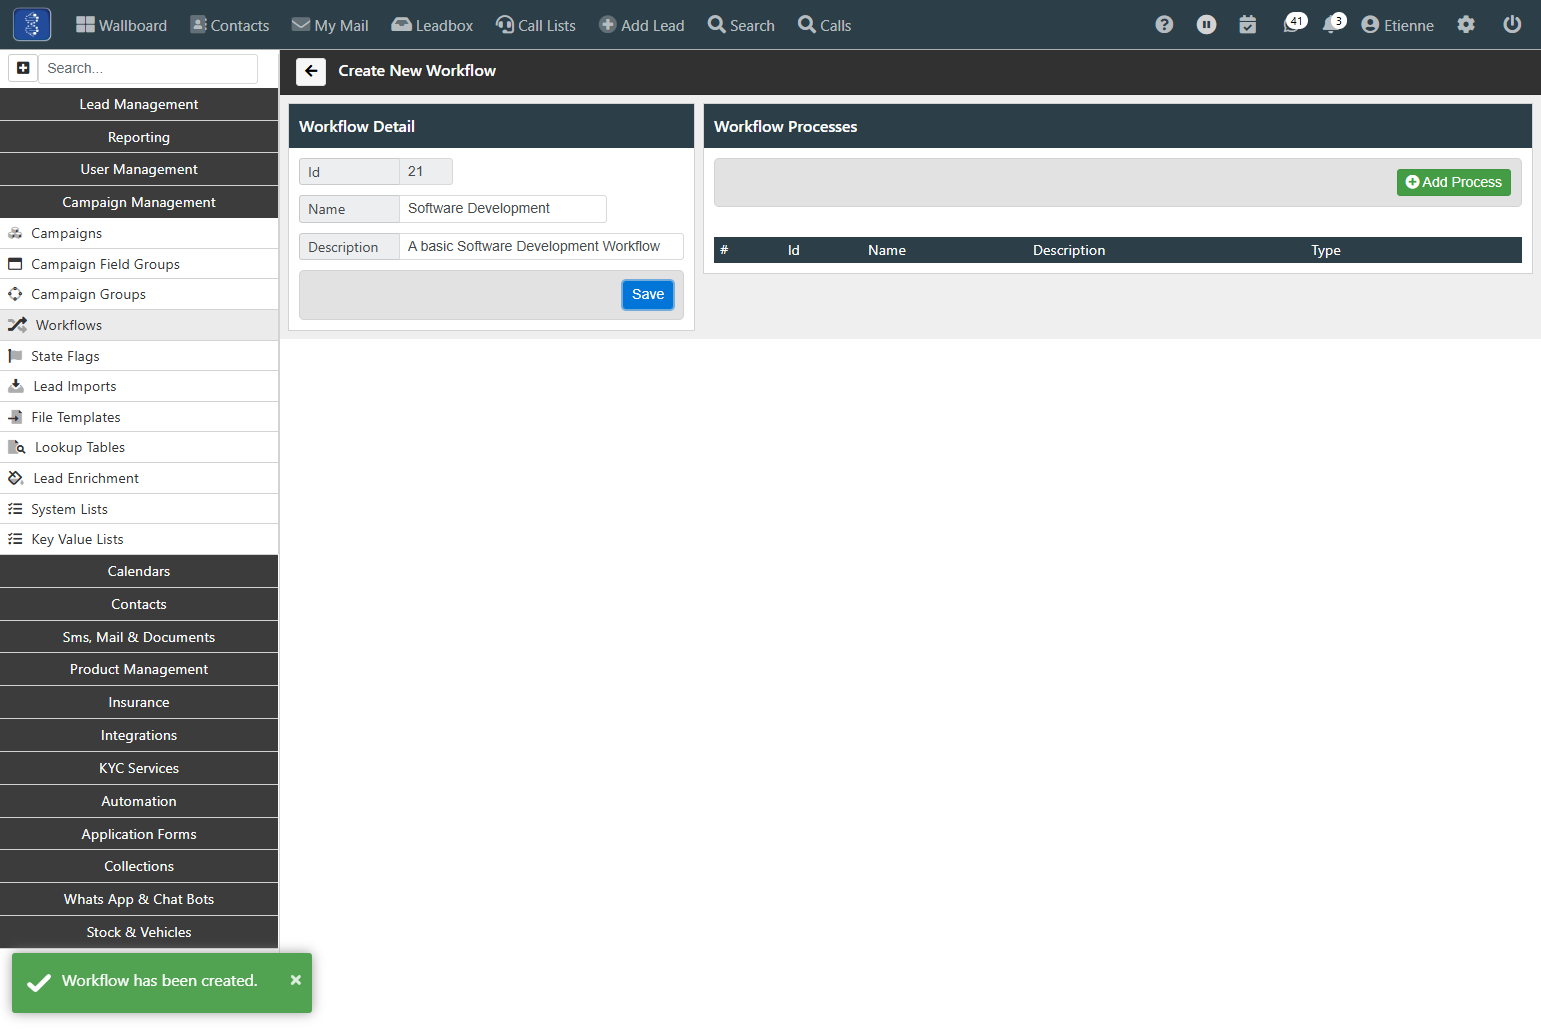This screenshot has height=1031, width=1541.
Task: Select Workflows in the sidebar
Action: 139,325
